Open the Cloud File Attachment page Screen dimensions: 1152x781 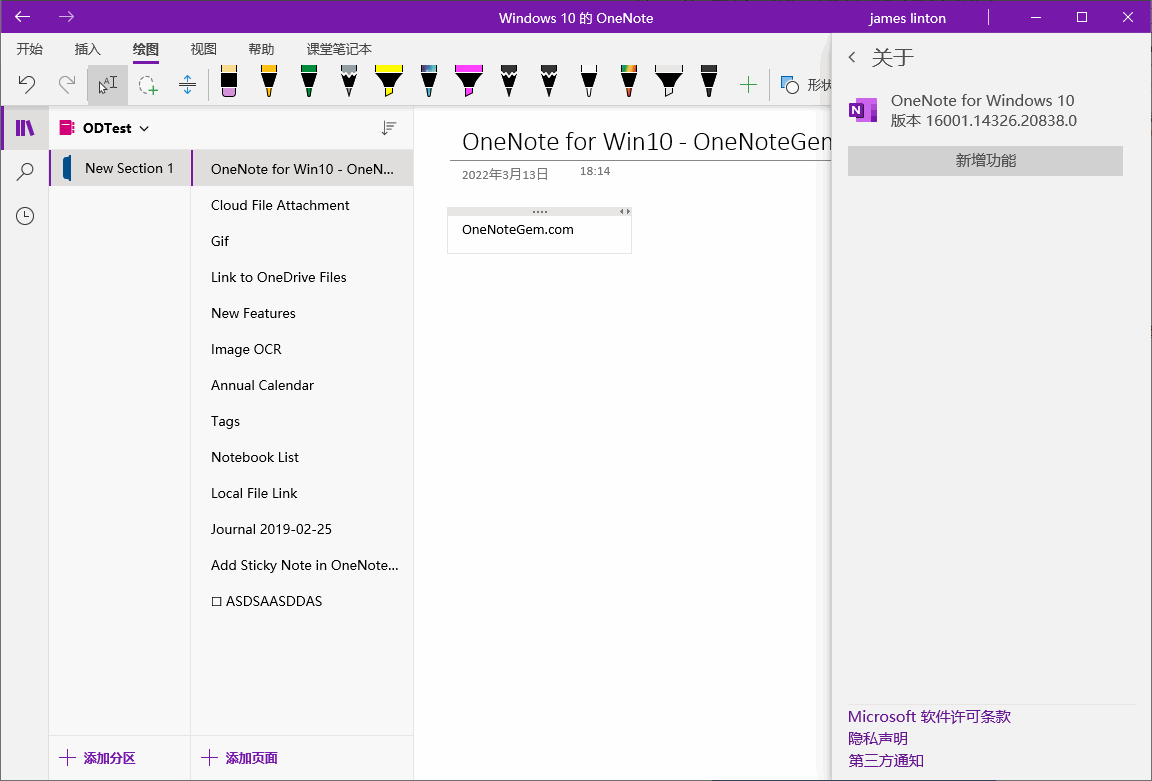click(302, 205)
